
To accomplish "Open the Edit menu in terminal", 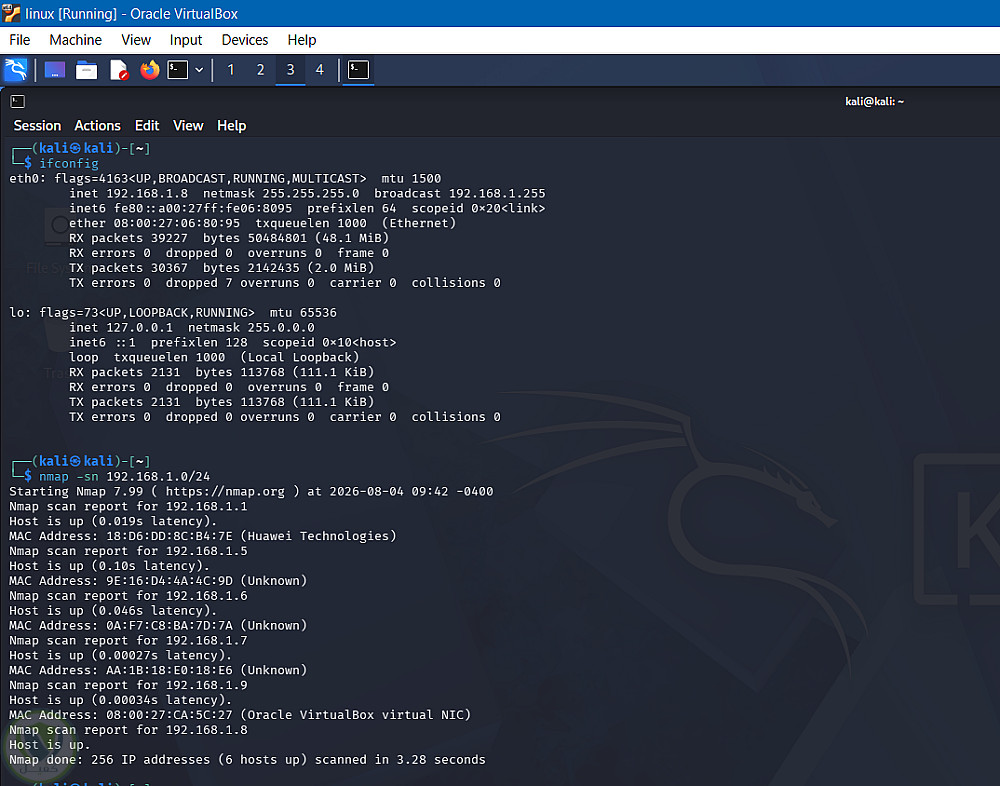I will (x=147, y=126).
